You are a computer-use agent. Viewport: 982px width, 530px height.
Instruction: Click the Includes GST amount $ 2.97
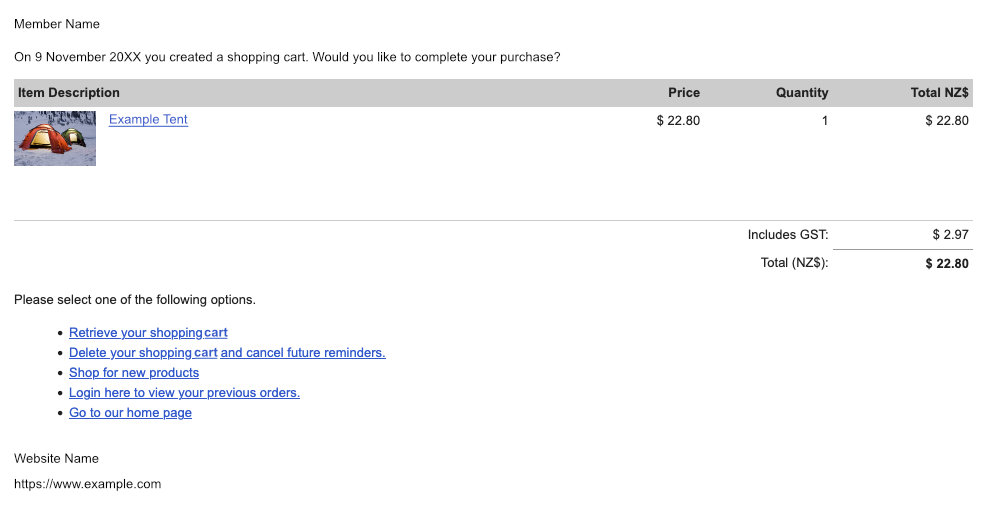[x=950, y=235]
